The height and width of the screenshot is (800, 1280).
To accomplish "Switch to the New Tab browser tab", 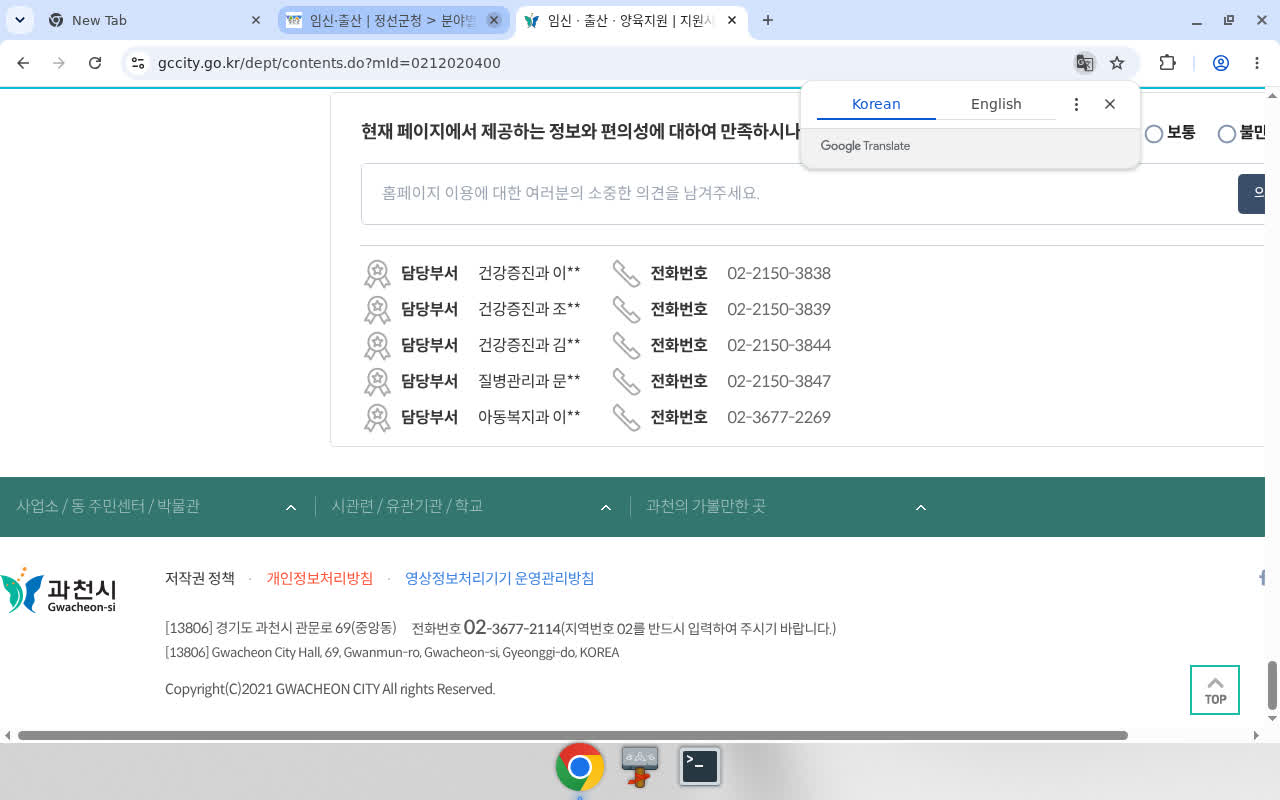I will tap(155, 20).
